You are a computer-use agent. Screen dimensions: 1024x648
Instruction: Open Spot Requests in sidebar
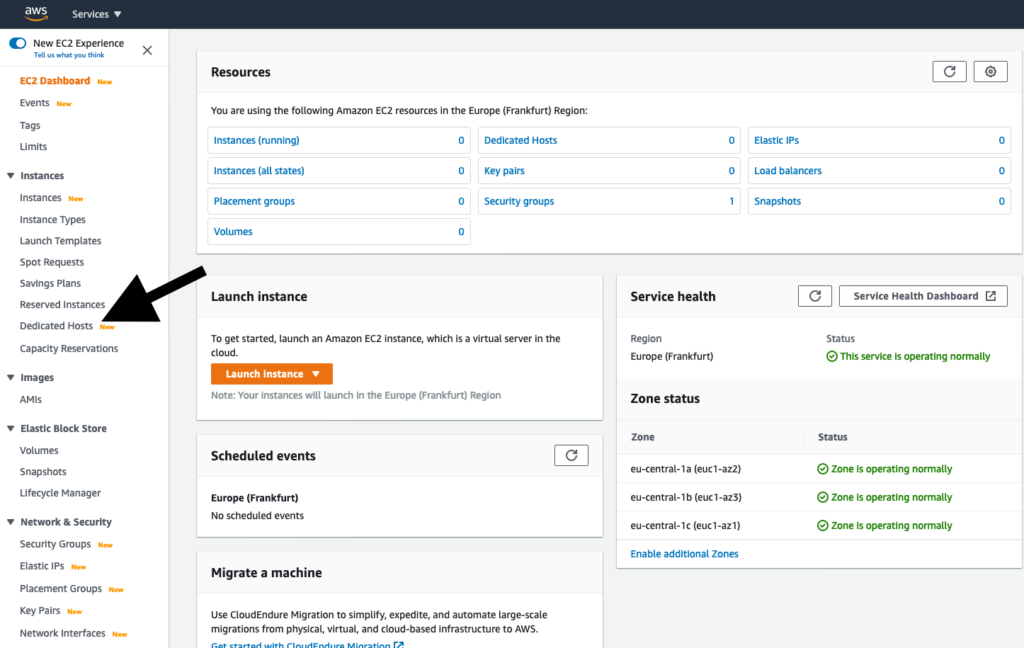[52, 262]
